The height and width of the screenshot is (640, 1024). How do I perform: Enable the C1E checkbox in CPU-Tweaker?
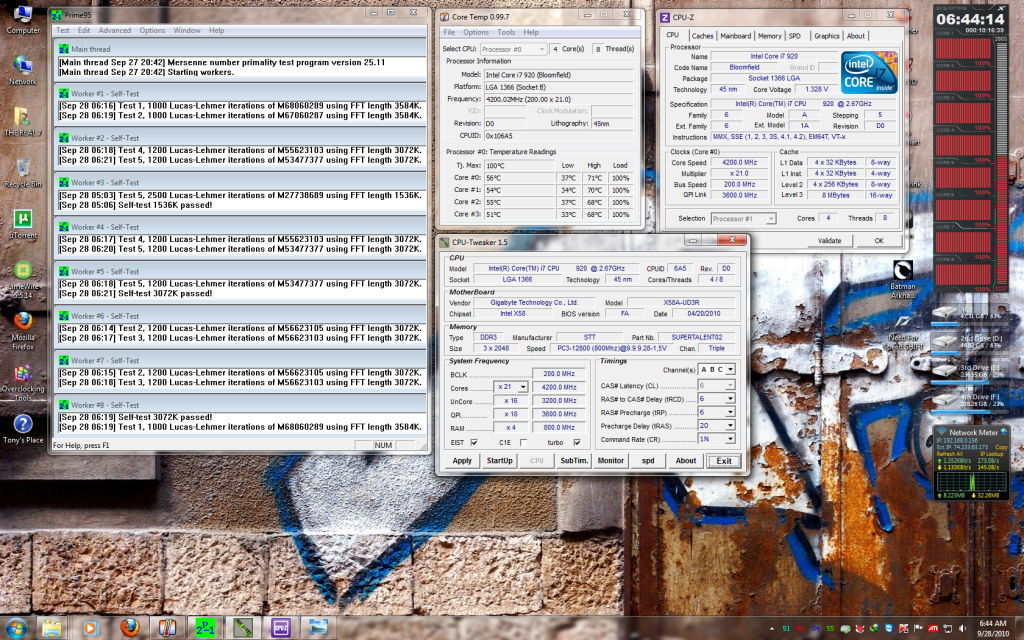click(523, 443)
